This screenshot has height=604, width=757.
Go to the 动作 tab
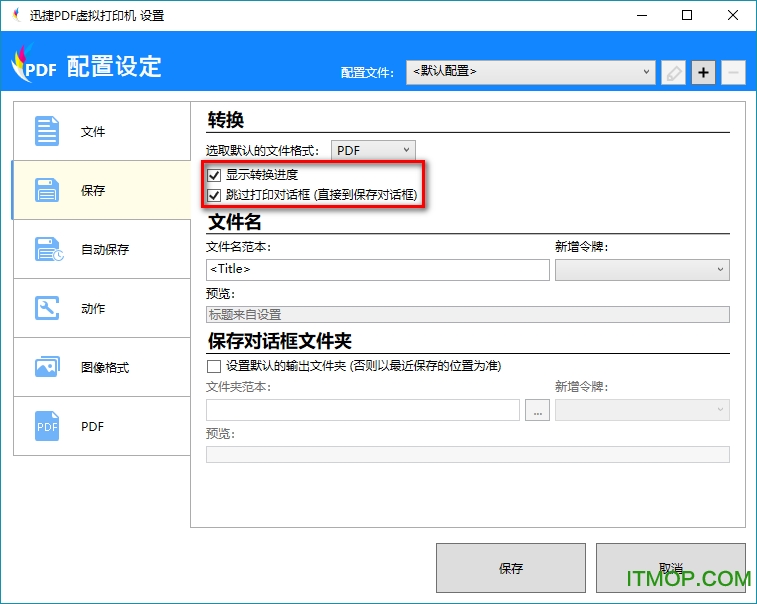102,308
